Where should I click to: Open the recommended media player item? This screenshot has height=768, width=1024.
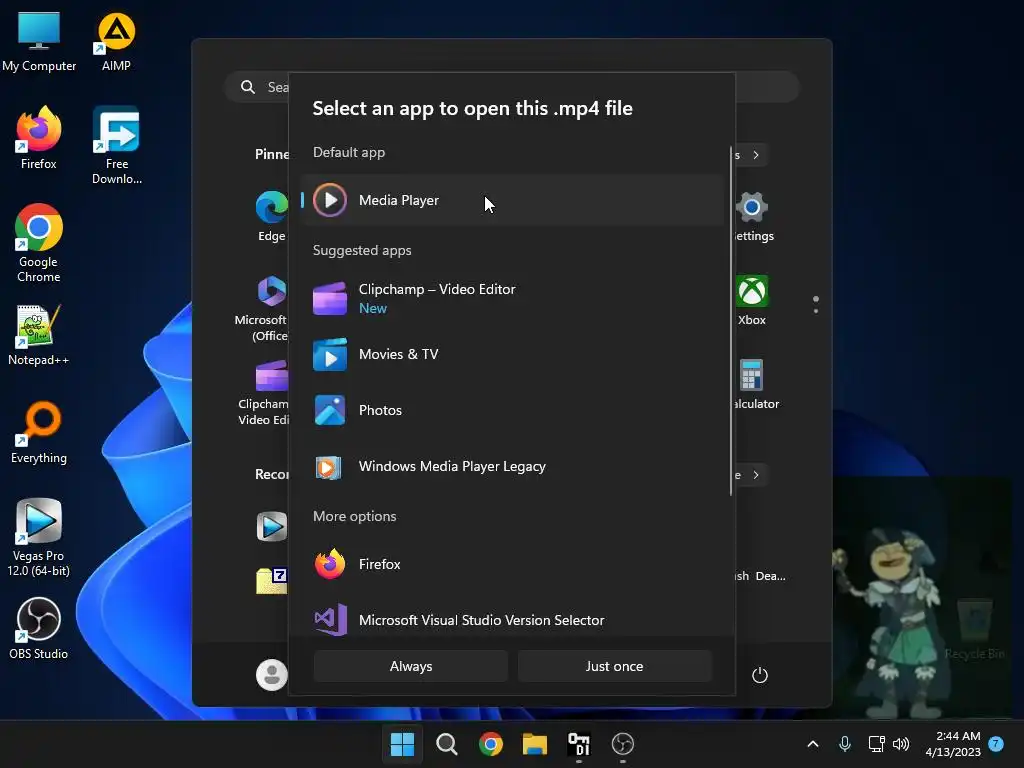pyautogui.click(x=272, y=526)
